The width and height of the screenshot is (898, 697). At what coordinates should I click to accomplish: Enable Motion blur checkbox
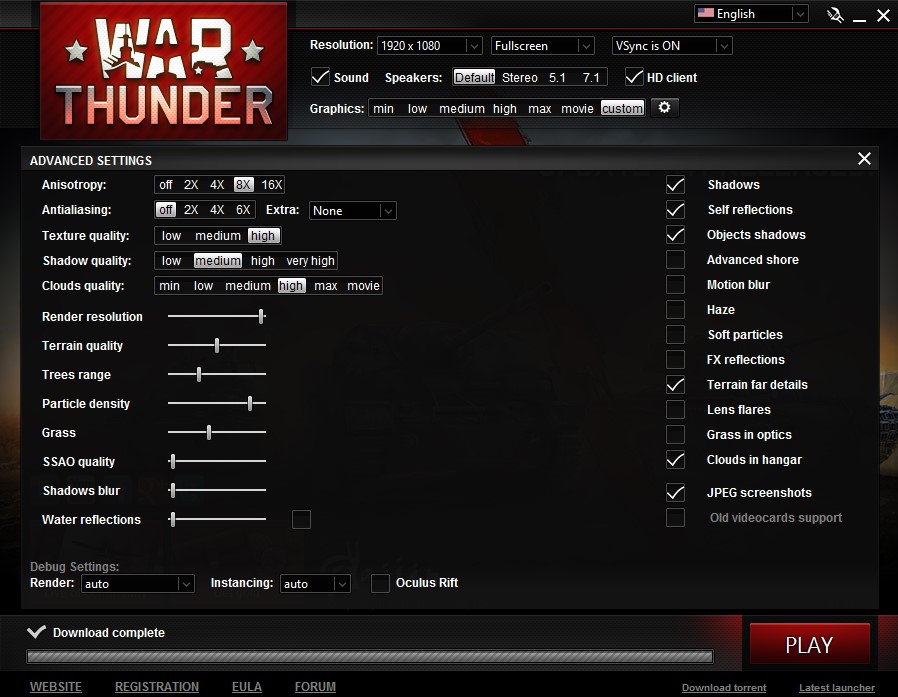[x=675, y=285]
